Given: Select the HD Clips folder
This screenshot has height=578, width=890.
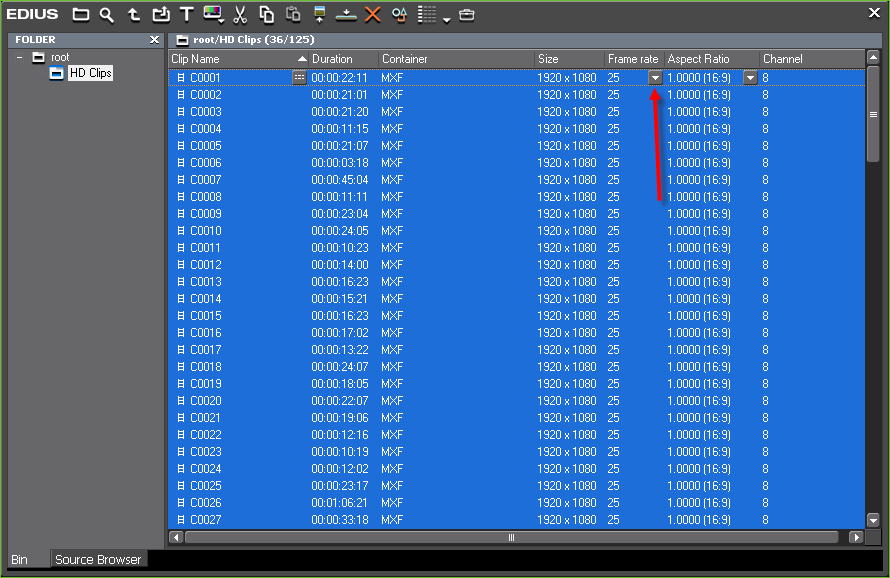Looking at the screenshot, I should pyautogui.click(x=90, y=73).
